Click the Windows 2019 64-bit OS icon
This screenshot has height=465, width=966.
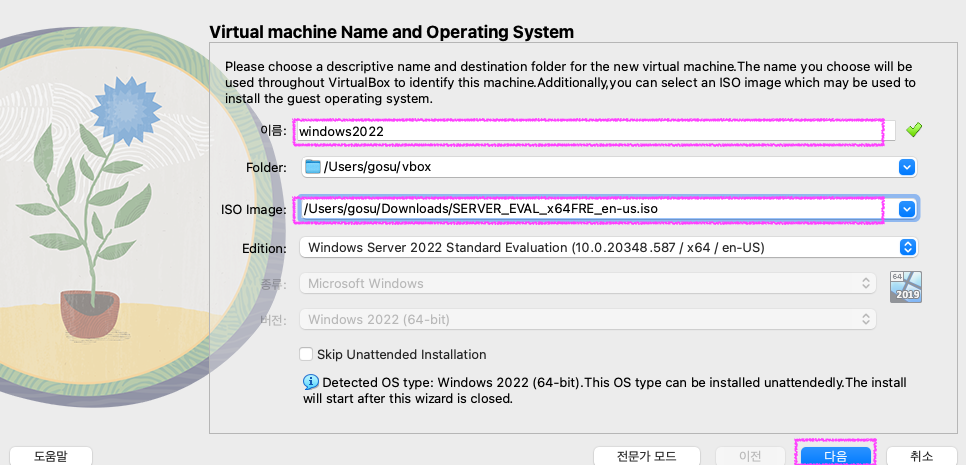(906, 286)
